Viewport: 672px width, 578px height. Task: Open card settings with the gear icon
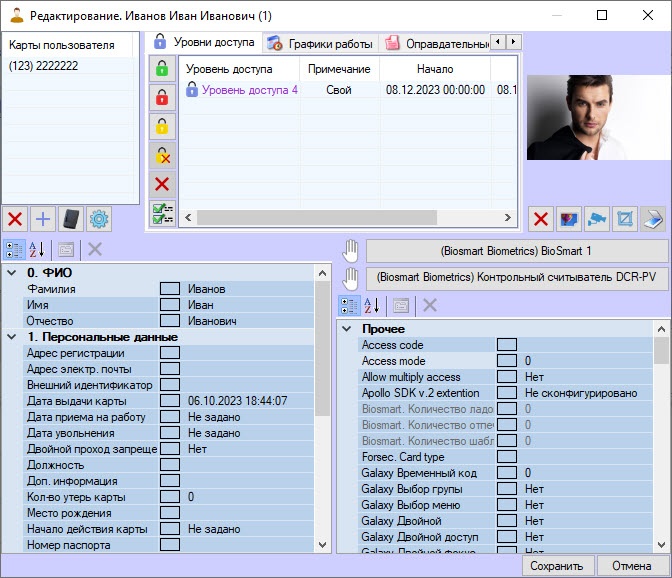coord(99,219)
